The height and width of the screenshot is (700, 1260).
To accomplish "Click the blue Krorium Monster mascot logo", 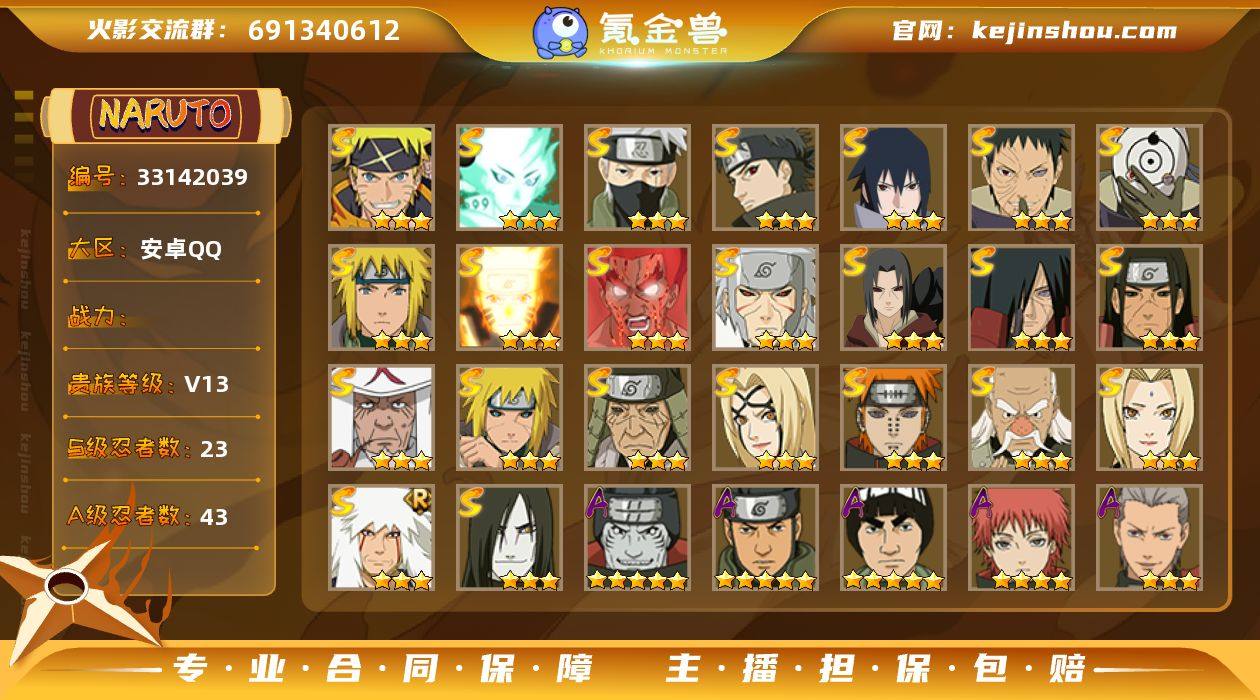I will pos(559,32).
